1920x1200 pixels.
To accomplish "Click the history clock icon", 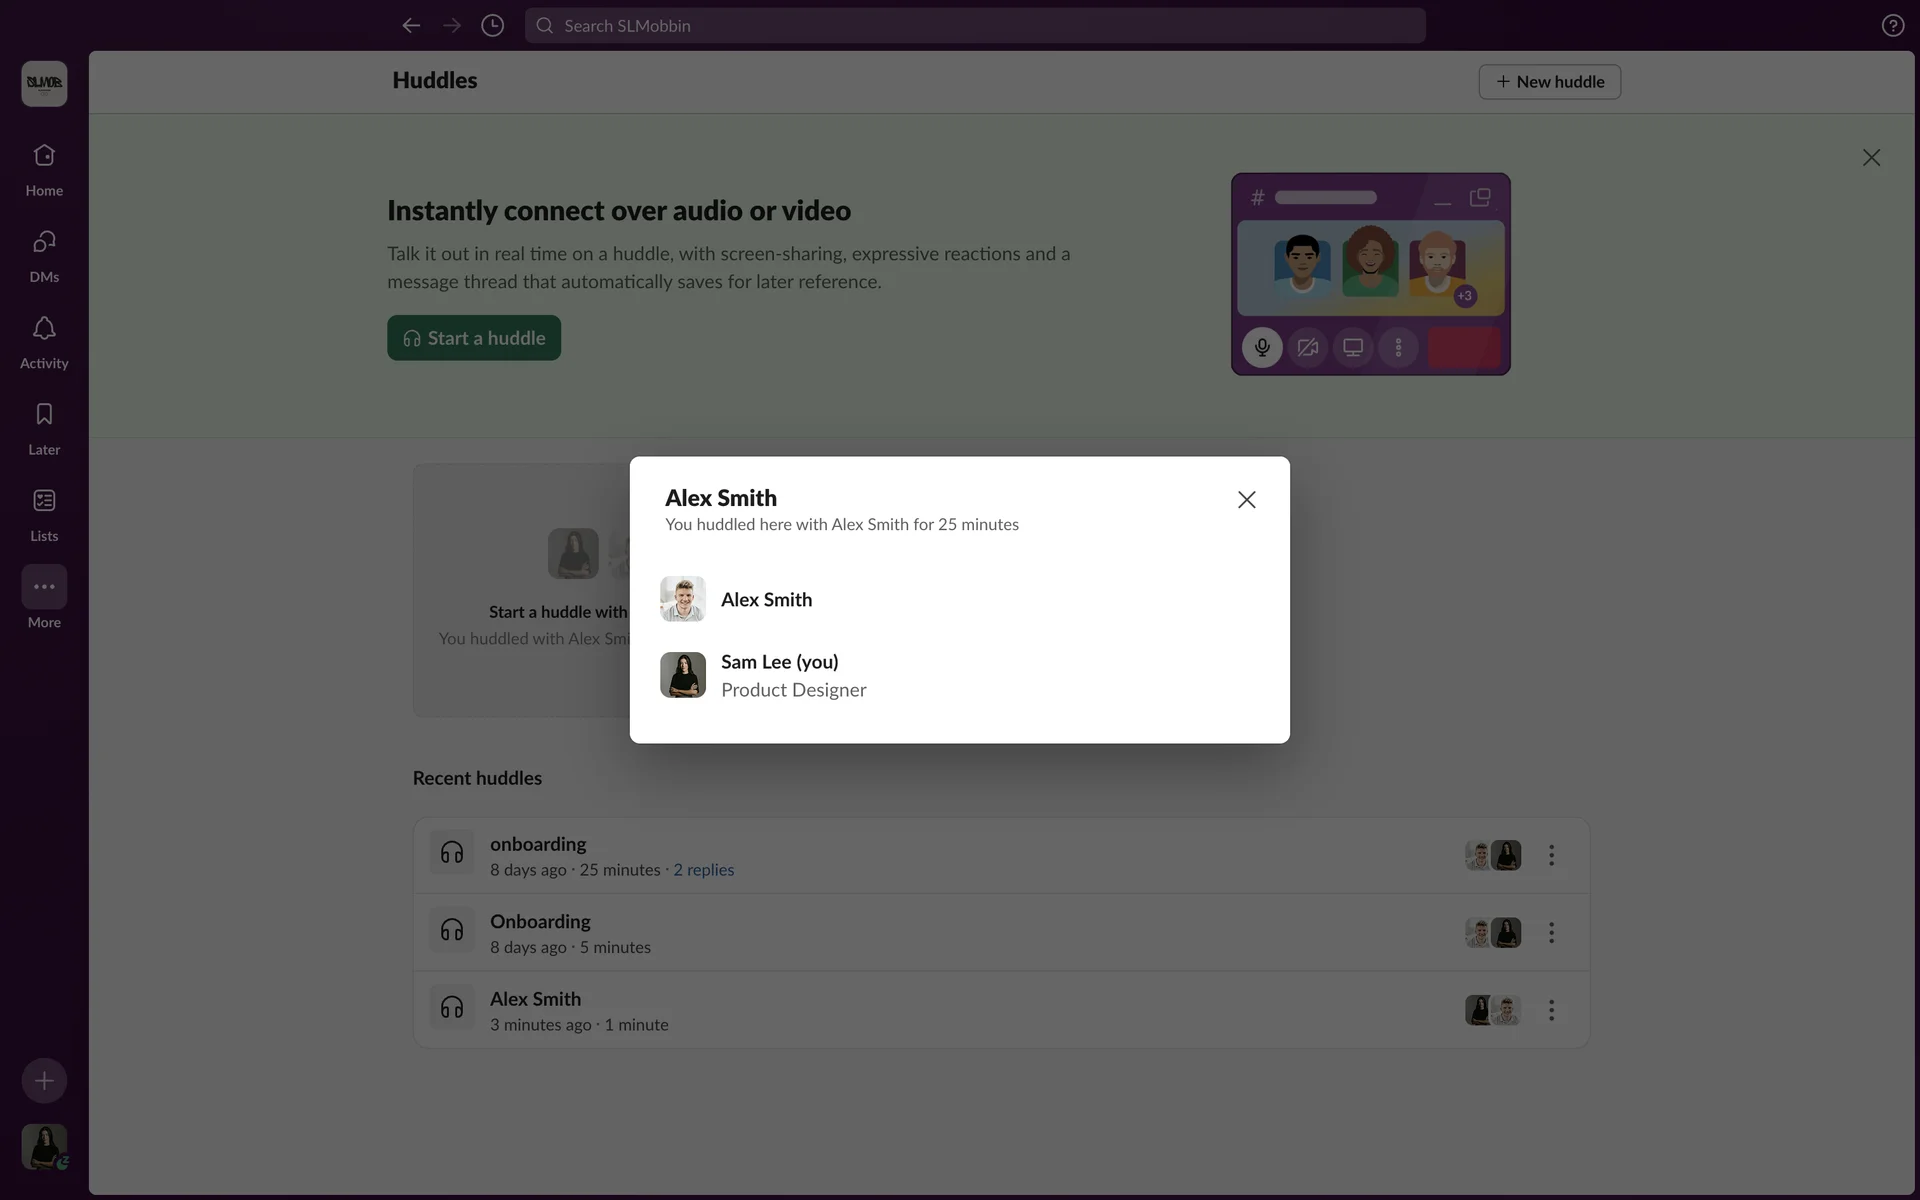I will coord(492,26).
